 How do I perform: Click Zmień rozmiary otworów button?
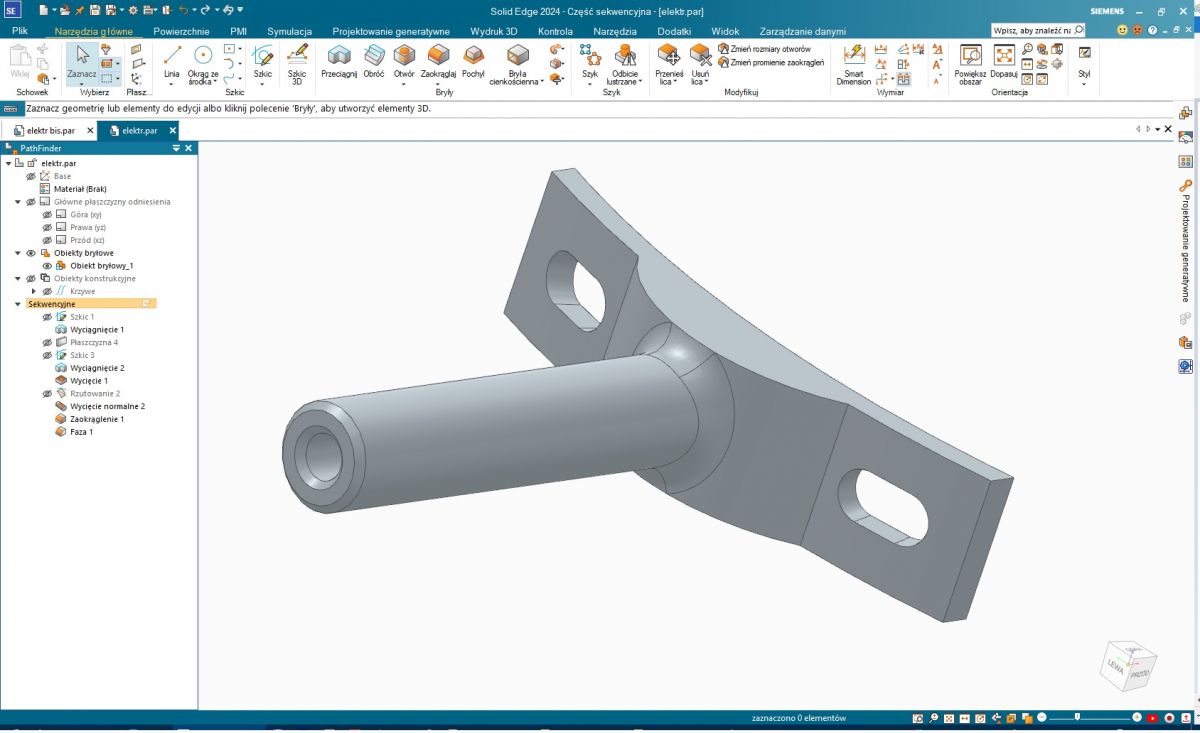coord(763,49)
